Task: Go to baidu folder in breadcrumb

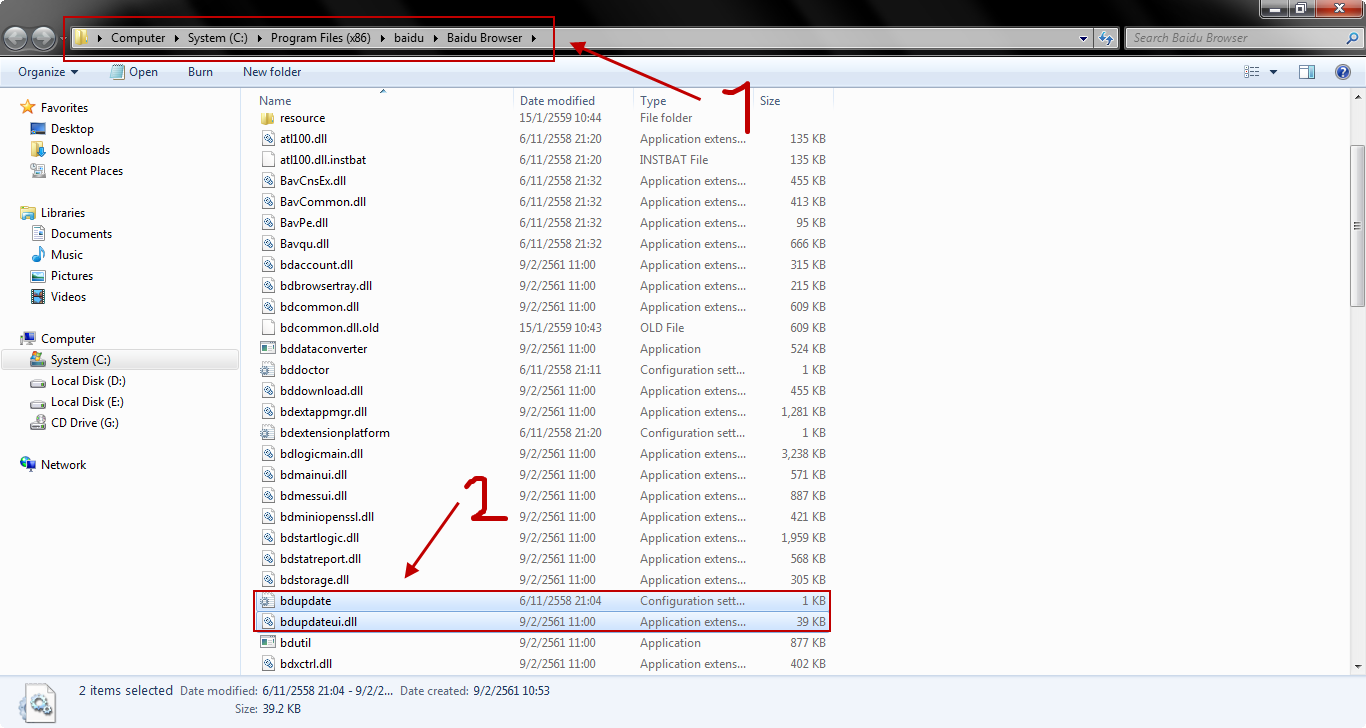Action: tap(409, 39)
